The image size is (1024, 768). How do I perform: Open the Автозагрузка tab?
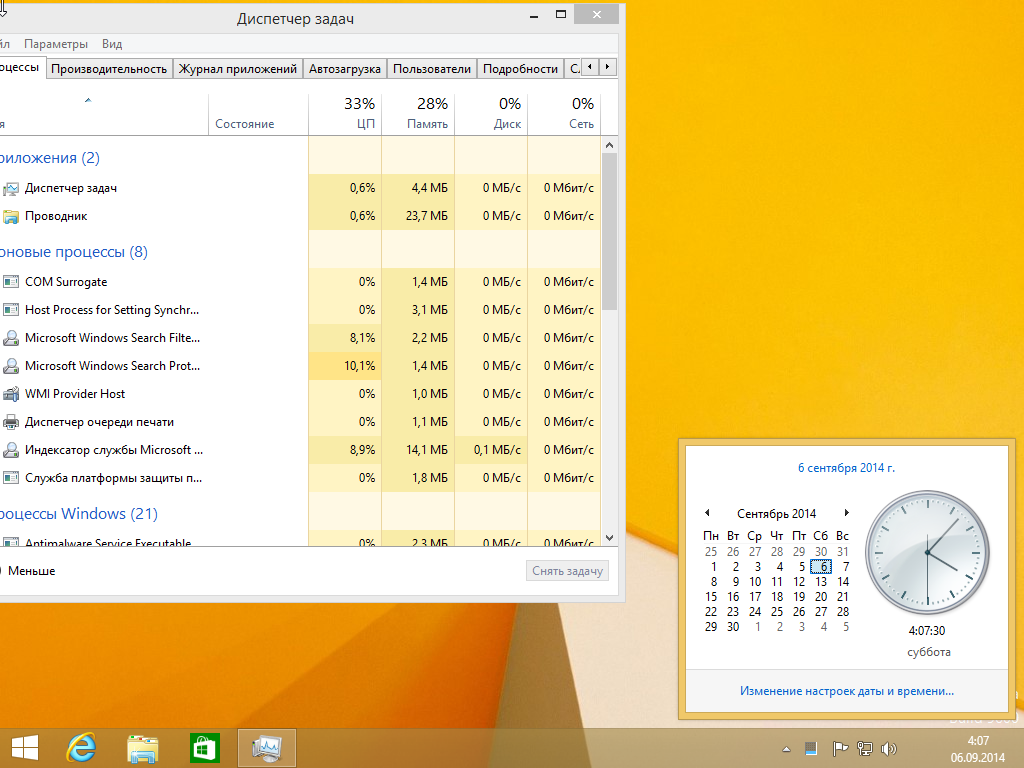344,68
